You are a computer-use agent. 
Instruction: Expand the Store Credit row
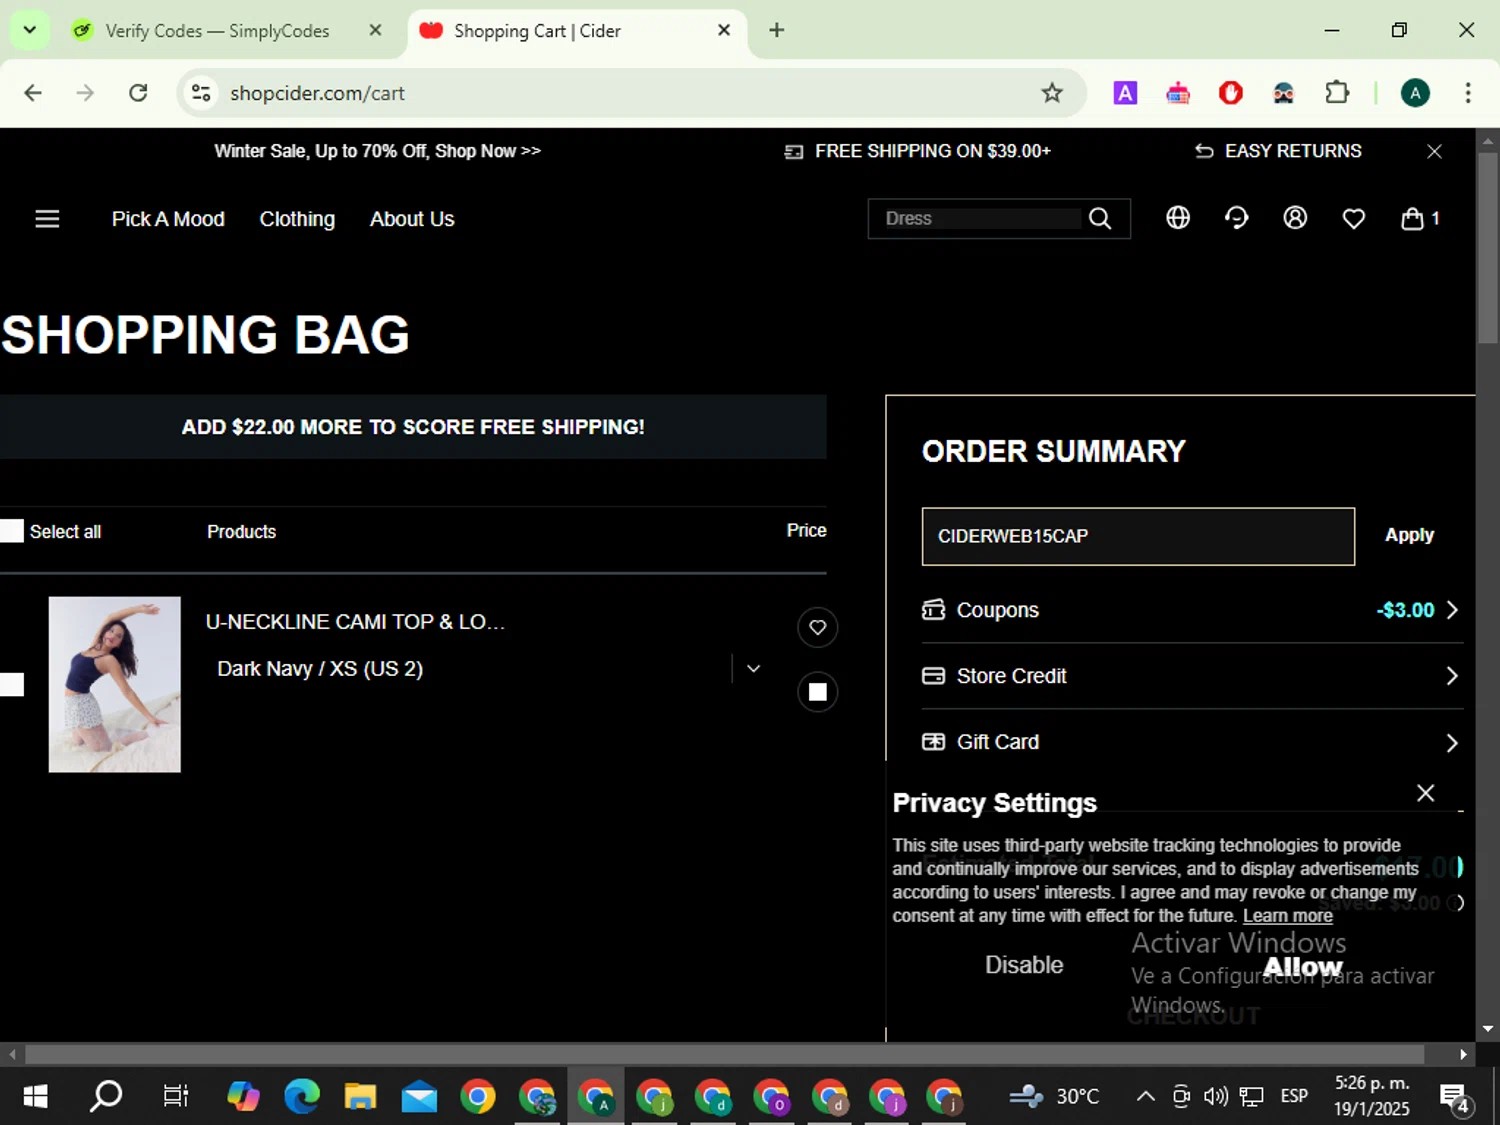[x=1192, y=676]
